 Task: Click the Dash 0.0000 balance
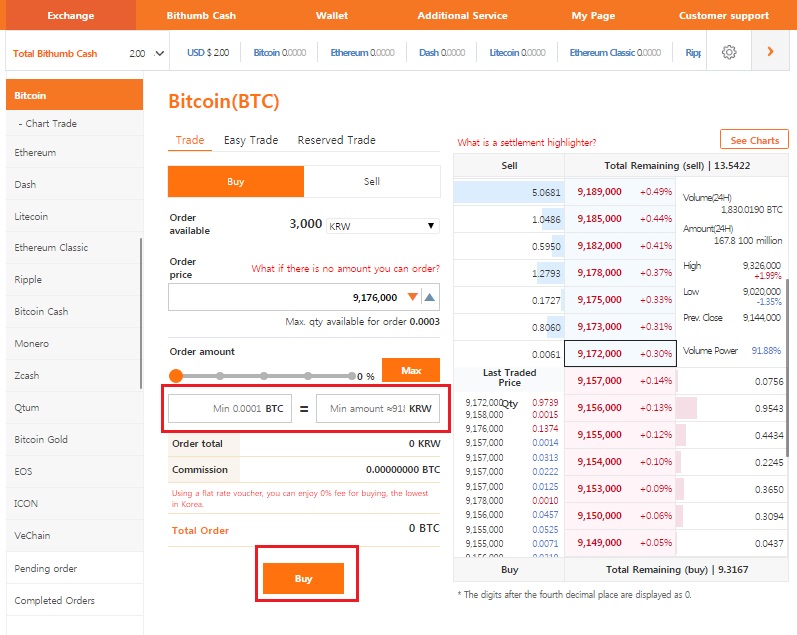coord(442,52)
